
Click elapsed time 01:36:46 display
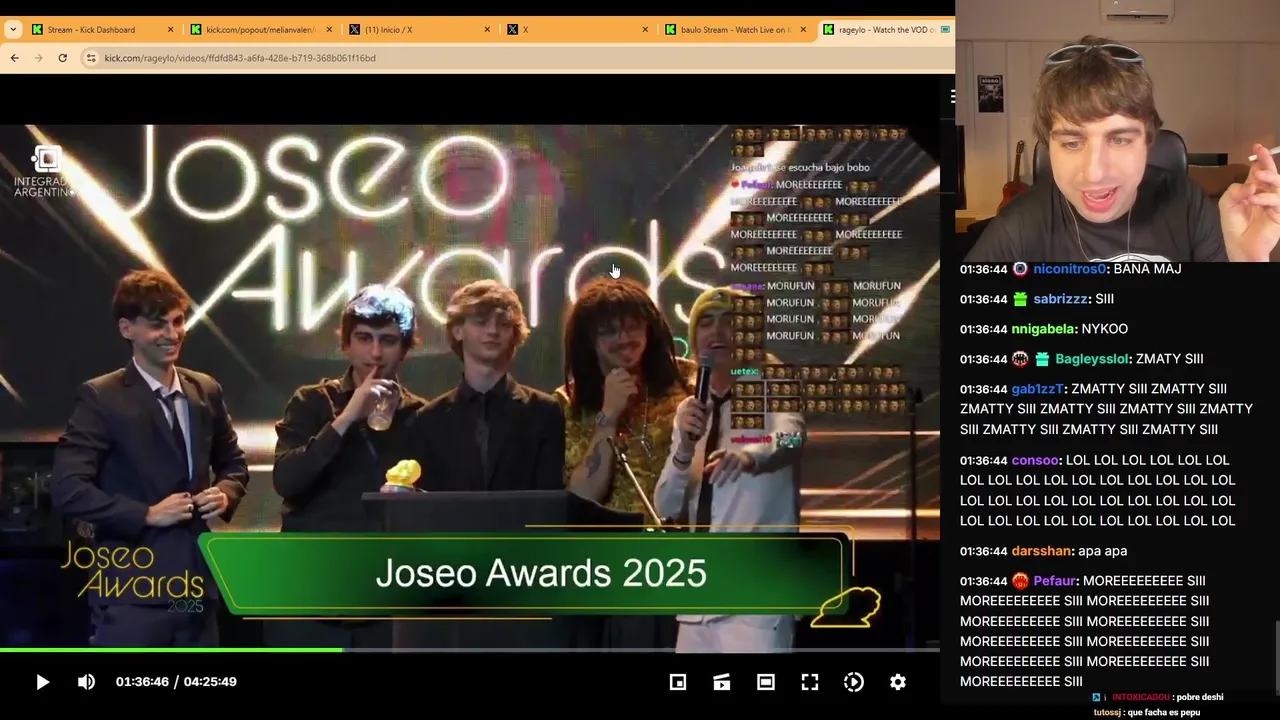click(142, 682)
